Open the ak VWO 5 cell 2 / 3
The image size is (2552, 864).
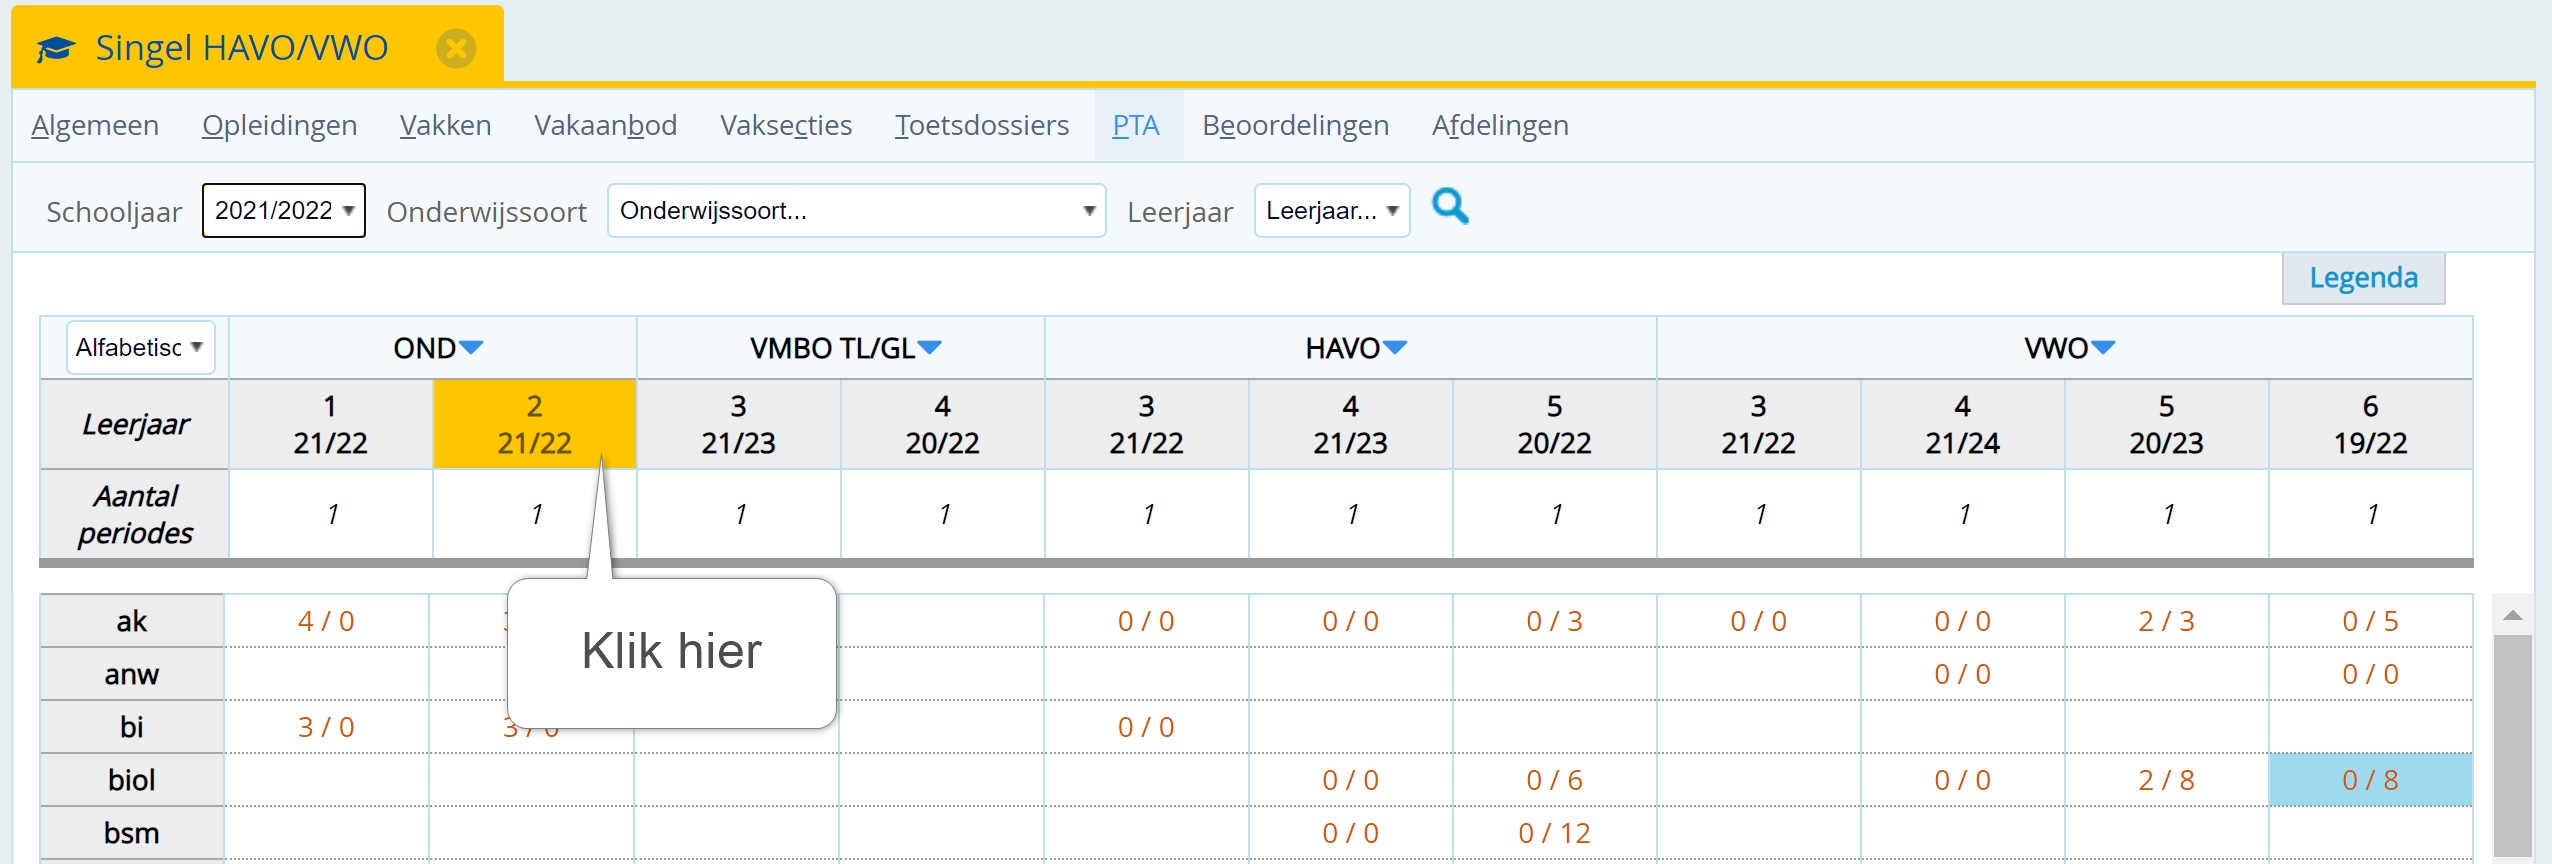2166,621
